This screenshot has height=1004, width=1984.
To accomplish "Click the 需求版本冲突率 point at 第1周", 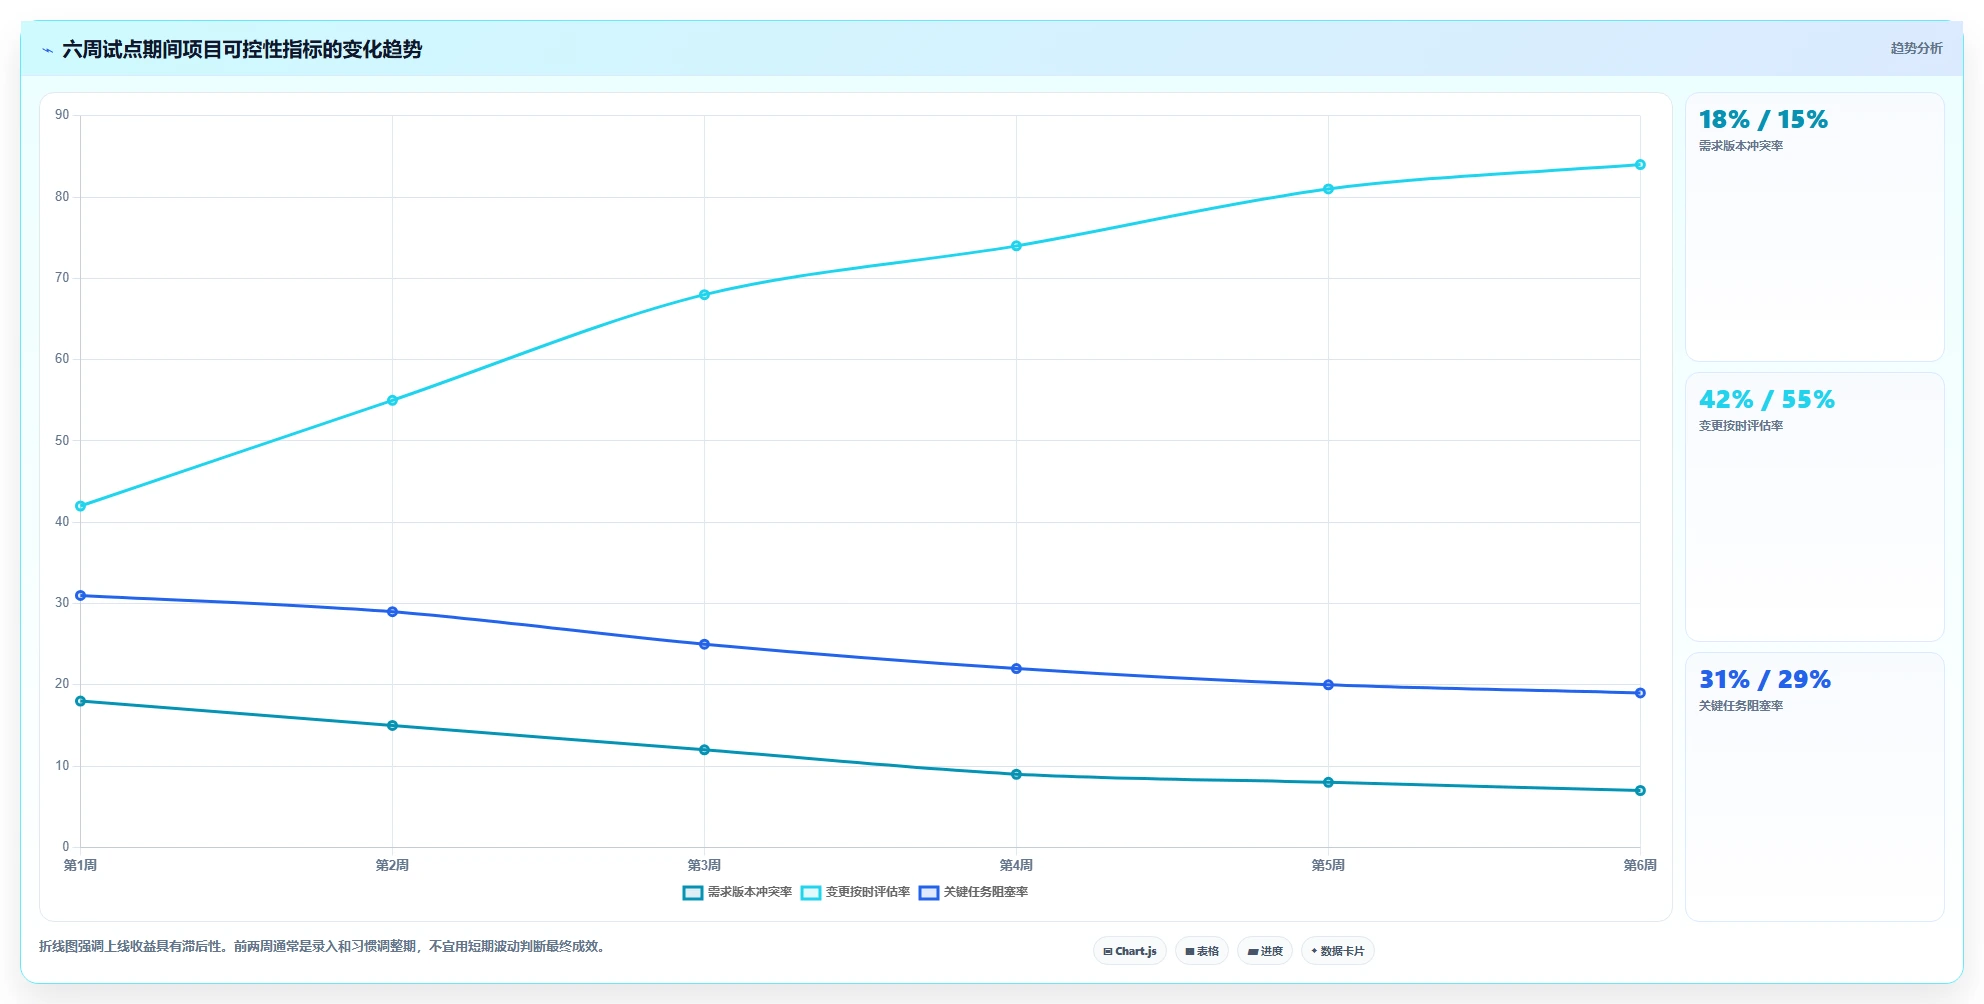I will (81, 701).
